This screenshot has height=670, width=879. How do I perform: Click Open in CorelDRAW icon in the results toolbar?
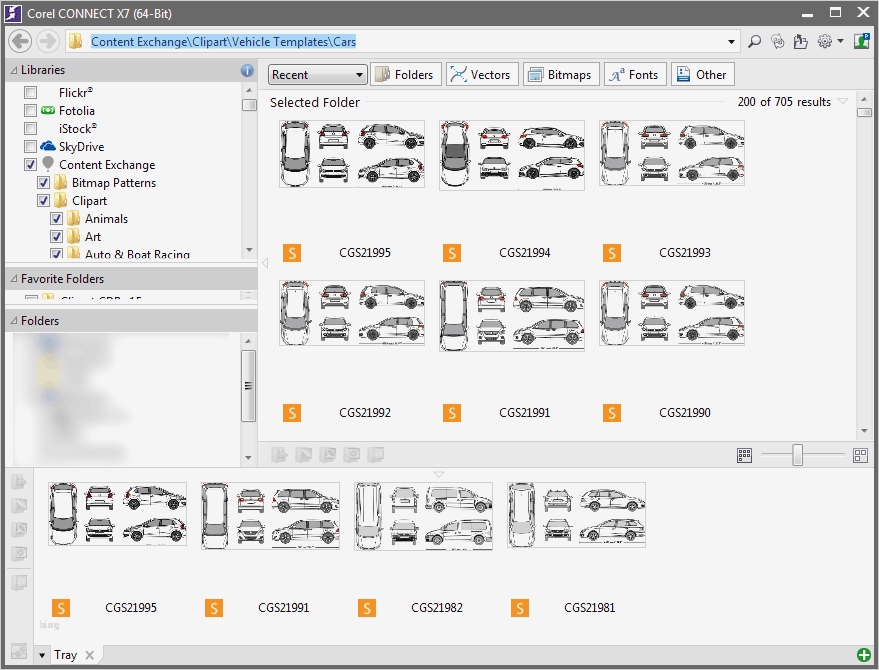pyautogui.click(x=303, y=454)
